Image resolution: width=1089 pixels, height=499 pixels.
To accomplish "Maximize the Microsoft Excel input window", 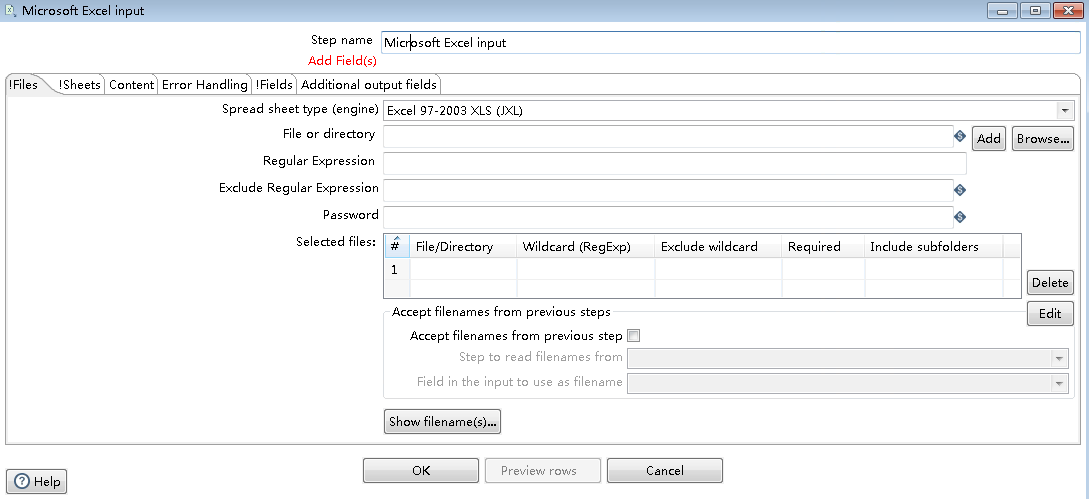I will coord(1036,10).
